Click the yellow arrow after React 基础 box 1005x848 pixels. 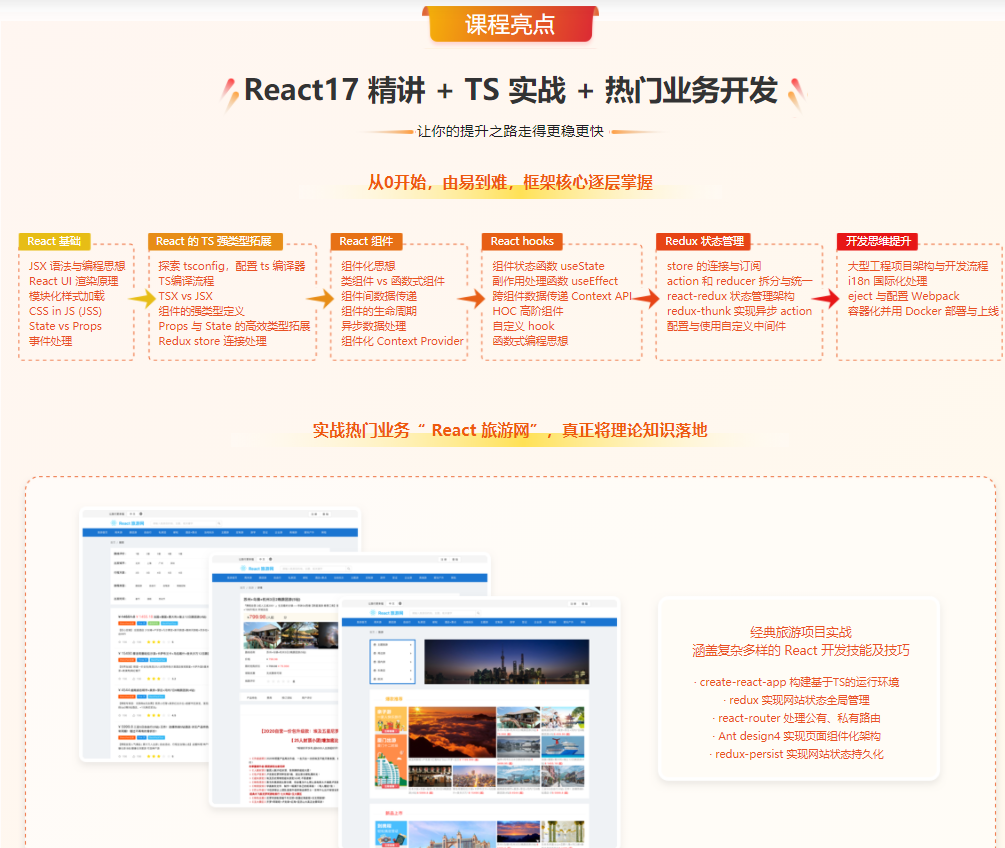(142, 298)
